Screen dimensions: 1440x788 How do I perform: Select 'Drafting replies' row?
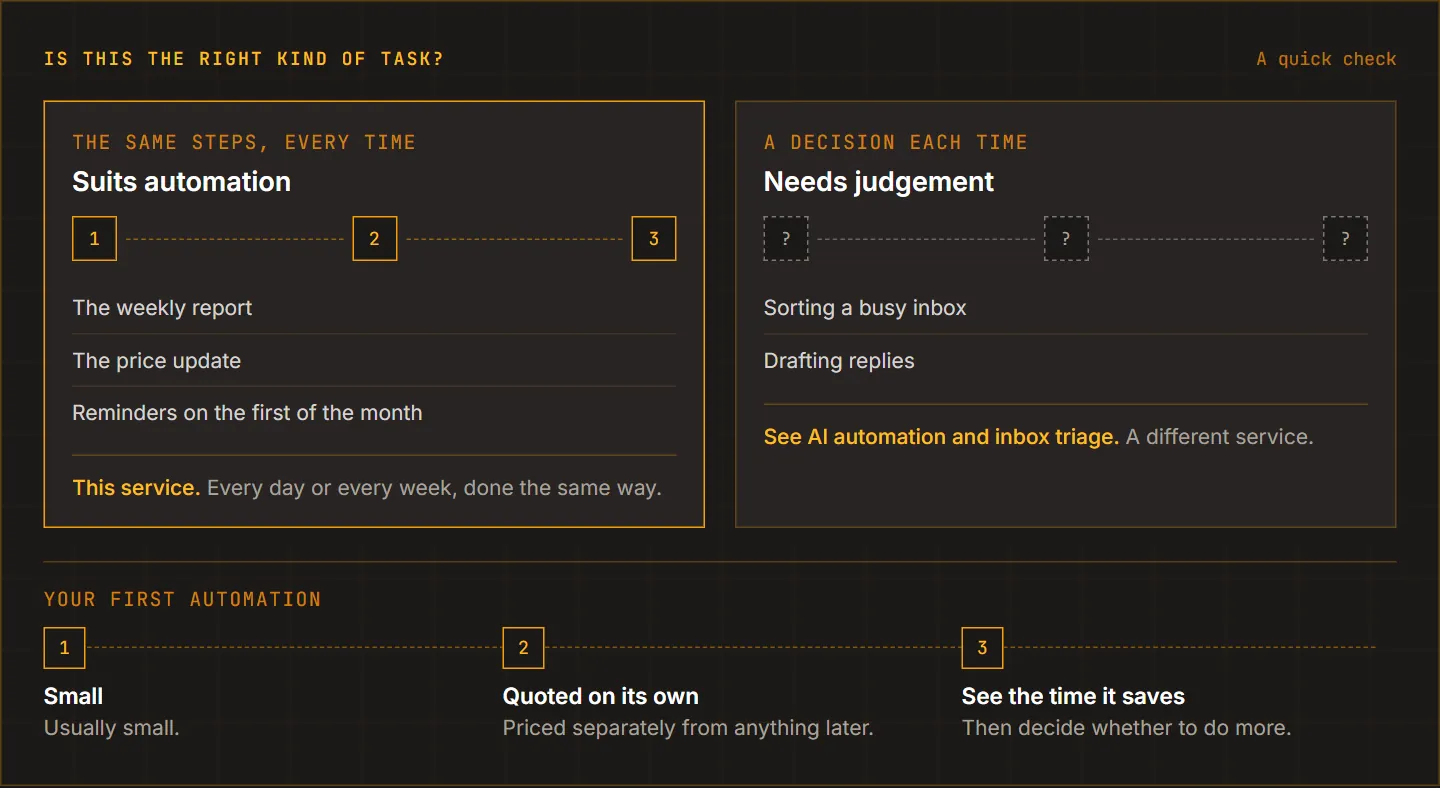click(x=1065, y=361)
